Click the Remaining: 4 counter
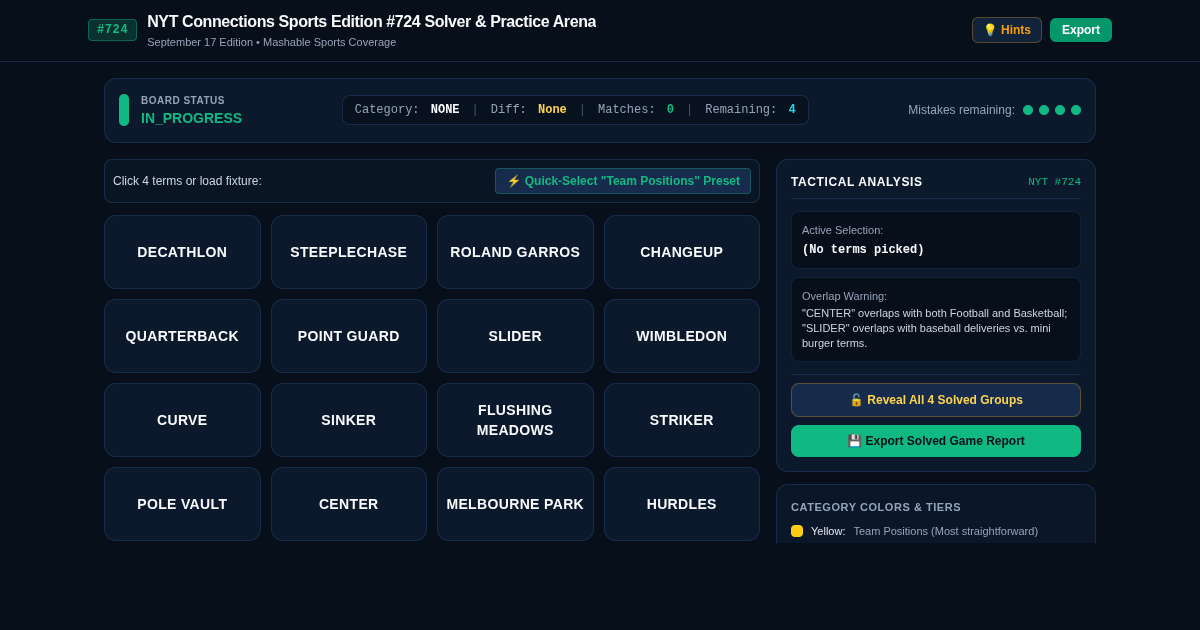Viewport: 1200px width, 630px height. point(750,110)
